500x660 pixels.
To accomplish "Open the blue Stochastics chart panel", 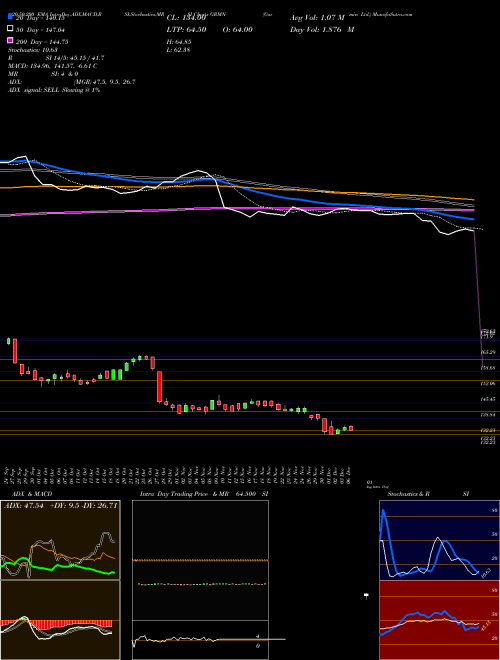I will 439,540.
